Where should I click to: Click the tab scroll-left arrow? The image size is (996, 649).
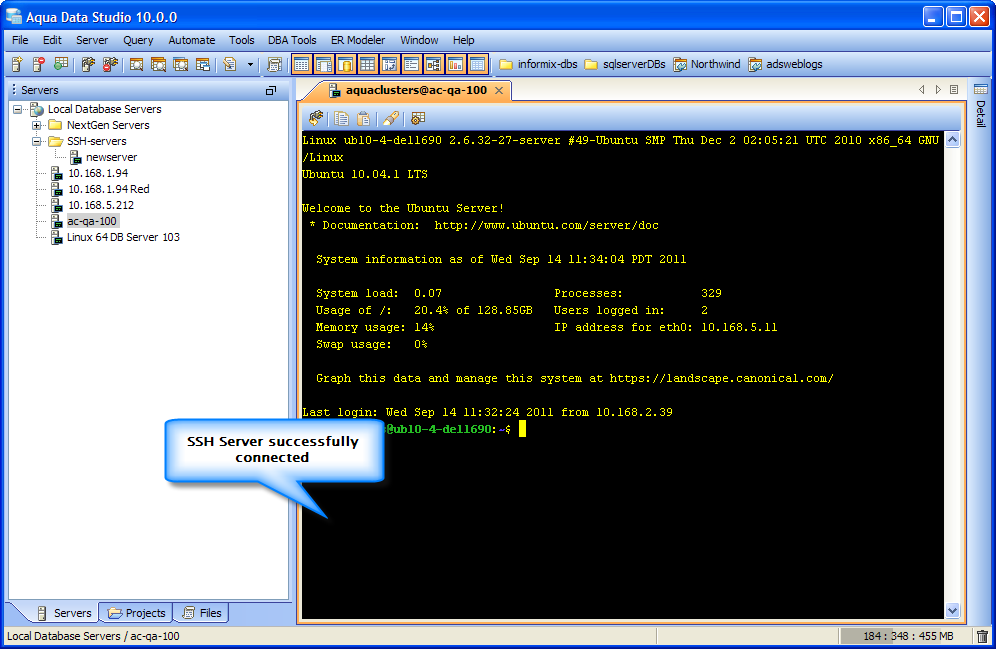[x=922, y=90]
